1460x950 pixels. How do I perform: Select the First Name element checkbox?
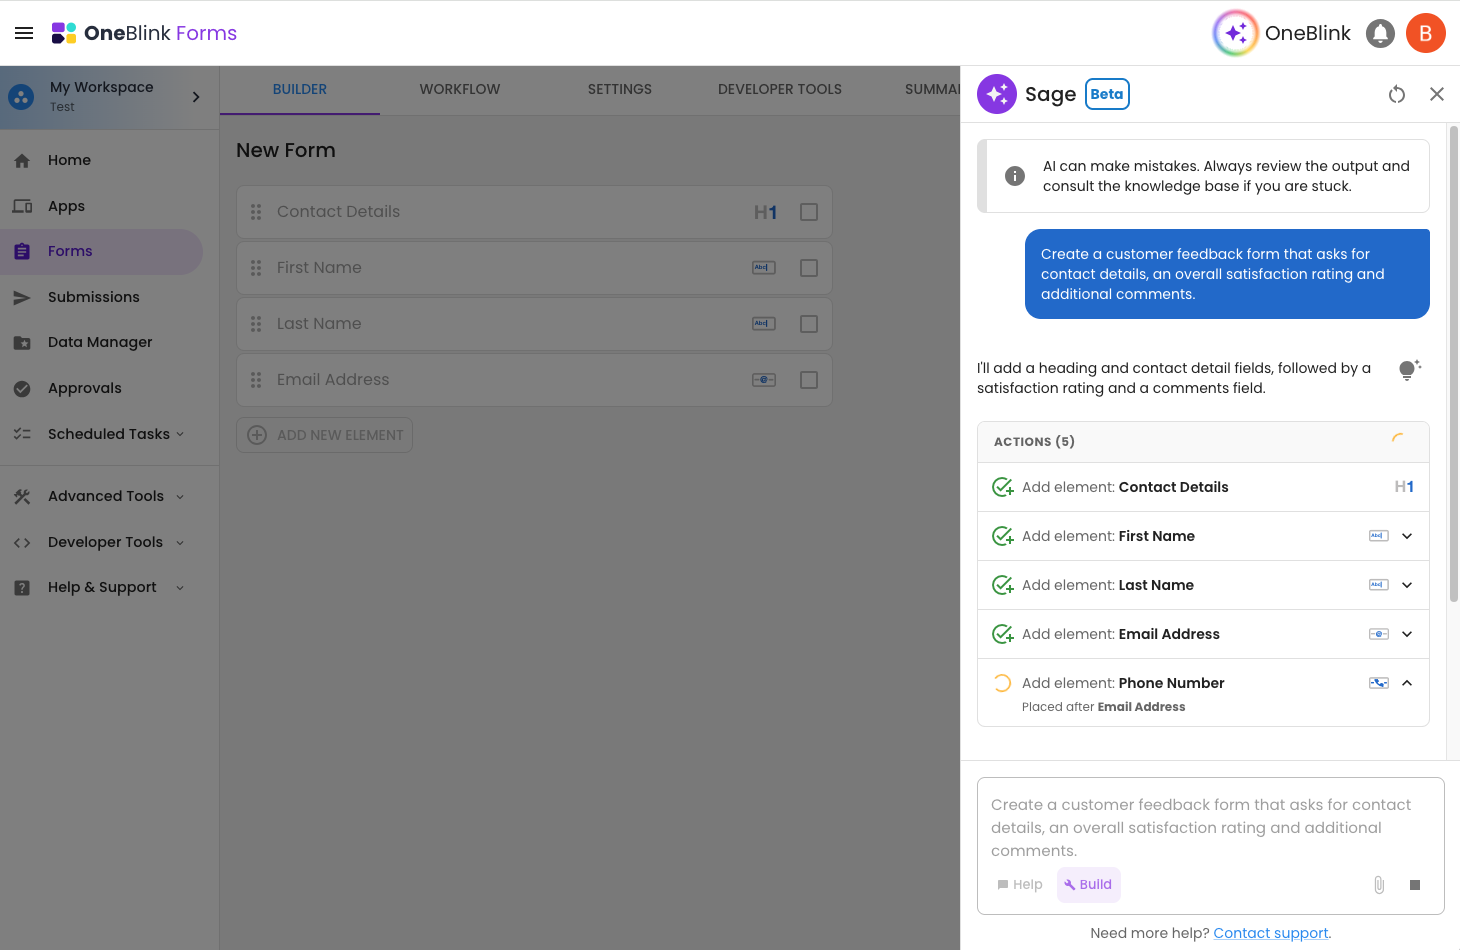pyautogui.click(x=809, y=268)
